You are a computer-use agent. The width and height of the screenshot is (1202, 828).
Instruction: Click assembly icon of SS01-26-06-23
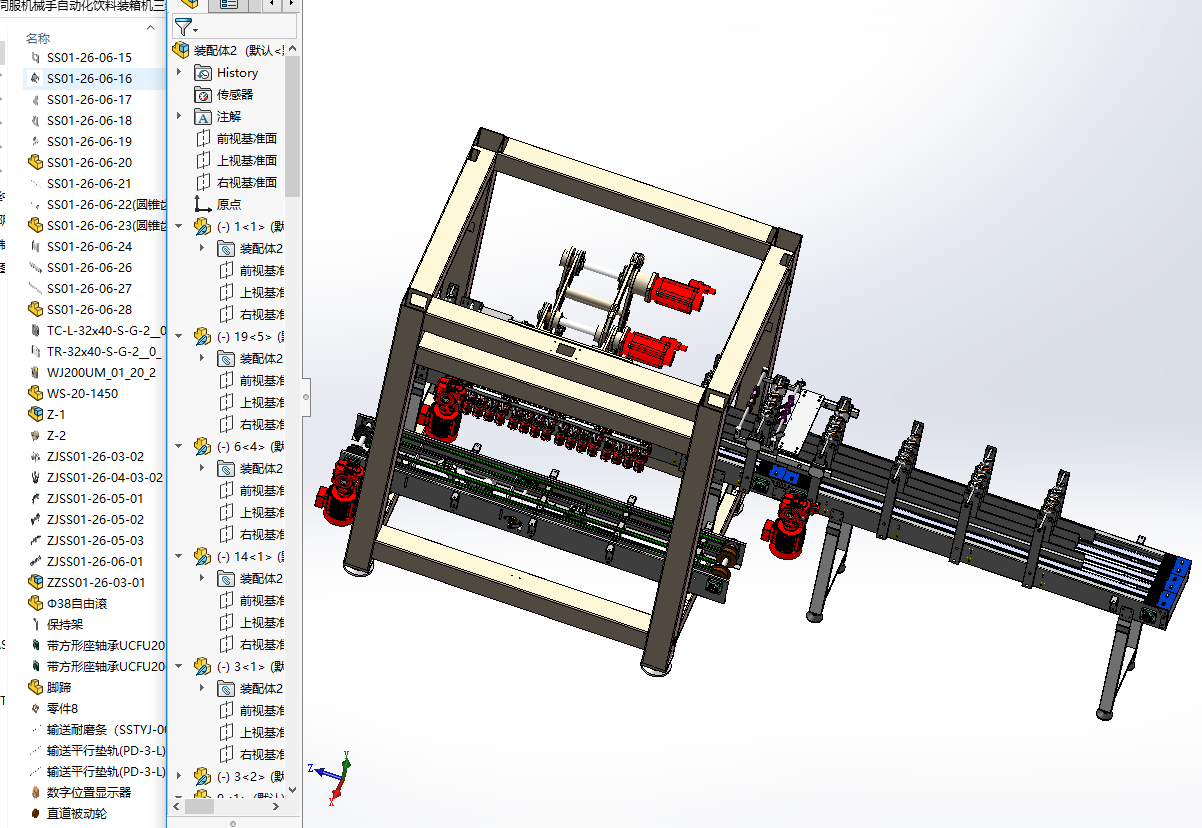[x=35, y=225]
